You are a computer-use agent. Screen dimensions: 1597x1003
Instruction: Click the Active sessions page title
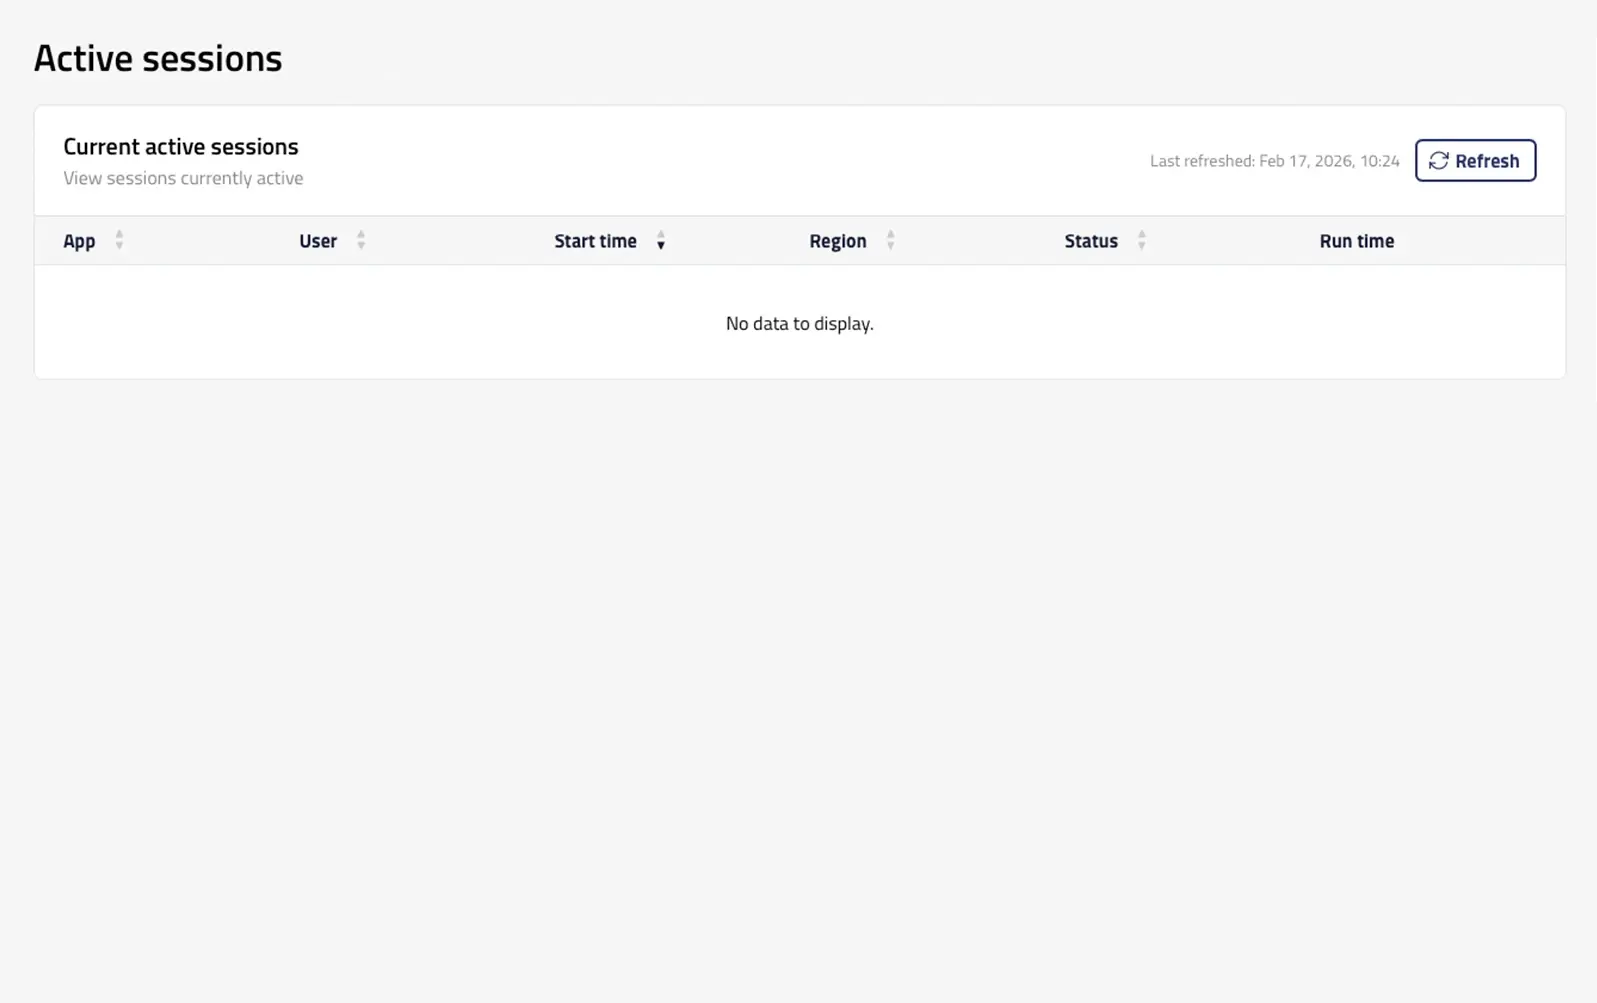click(x=158, y=58)
